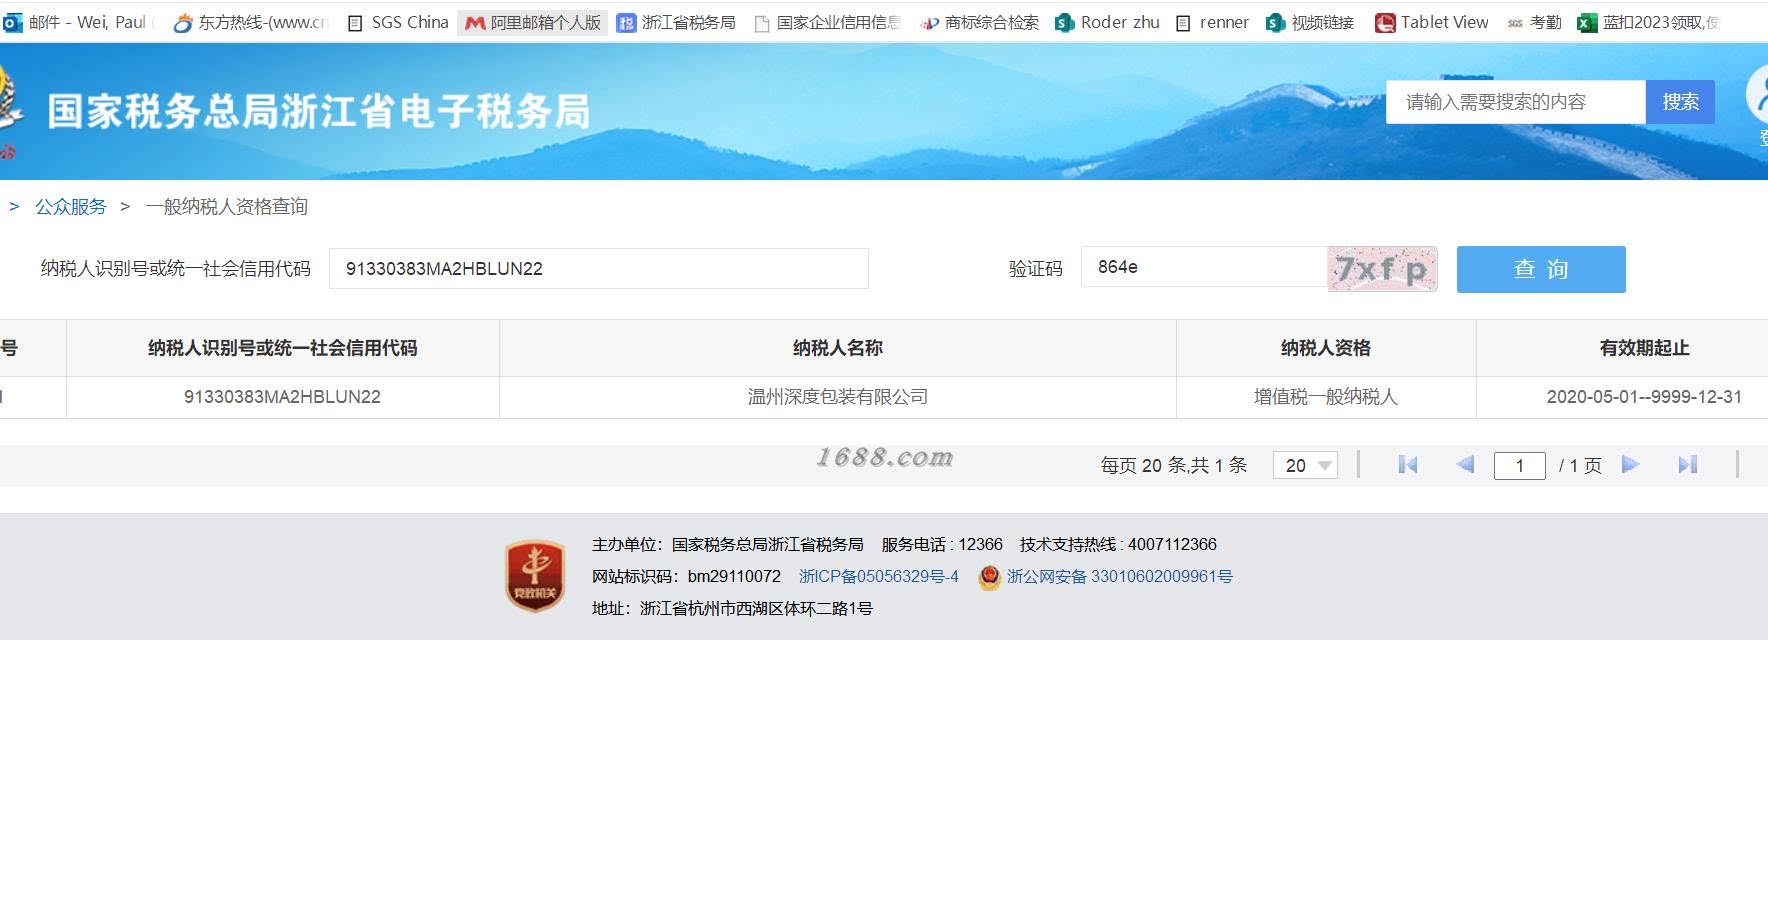This screenshot has height=909, width=1768.
Task: Go to first page of results
Action: [1408, 464]
